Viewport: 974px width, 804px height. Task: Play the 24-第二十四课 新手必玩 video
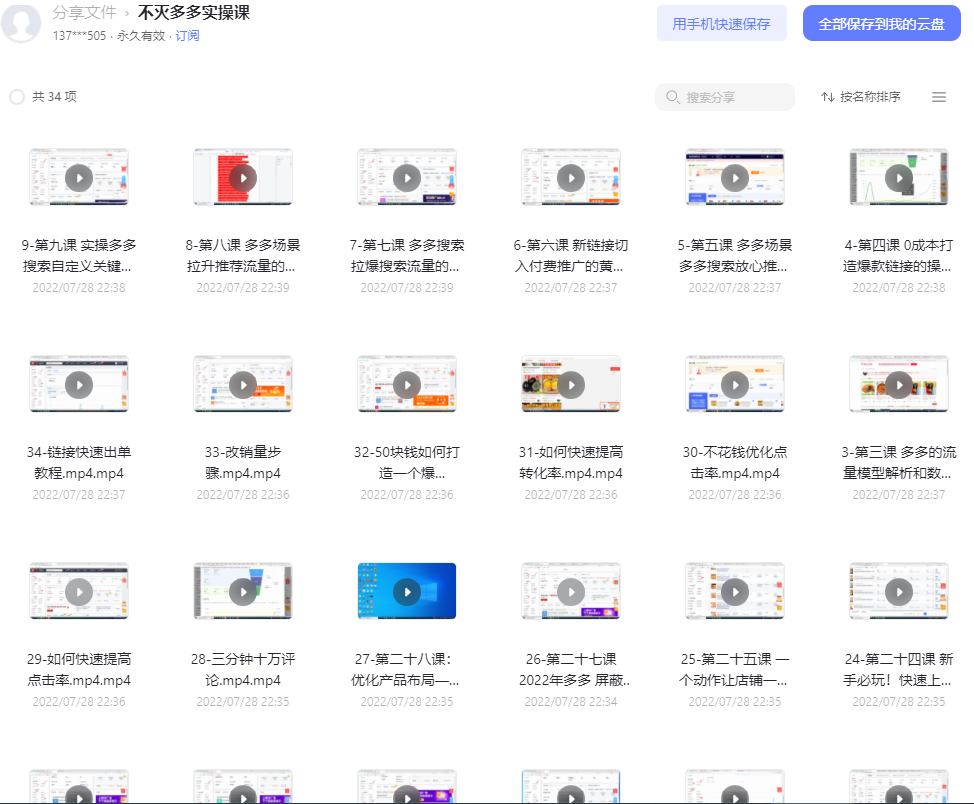[899, 592]
